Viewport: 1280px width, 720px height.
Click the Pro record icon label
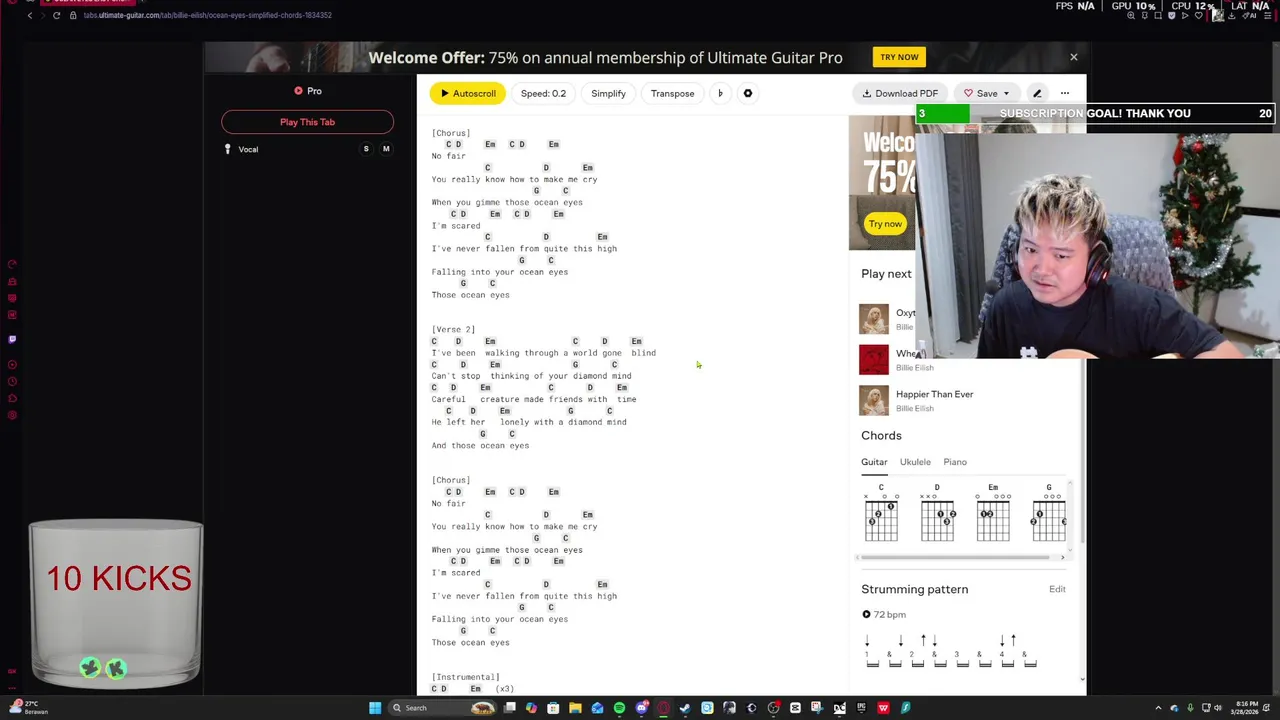tap(307, 91)
